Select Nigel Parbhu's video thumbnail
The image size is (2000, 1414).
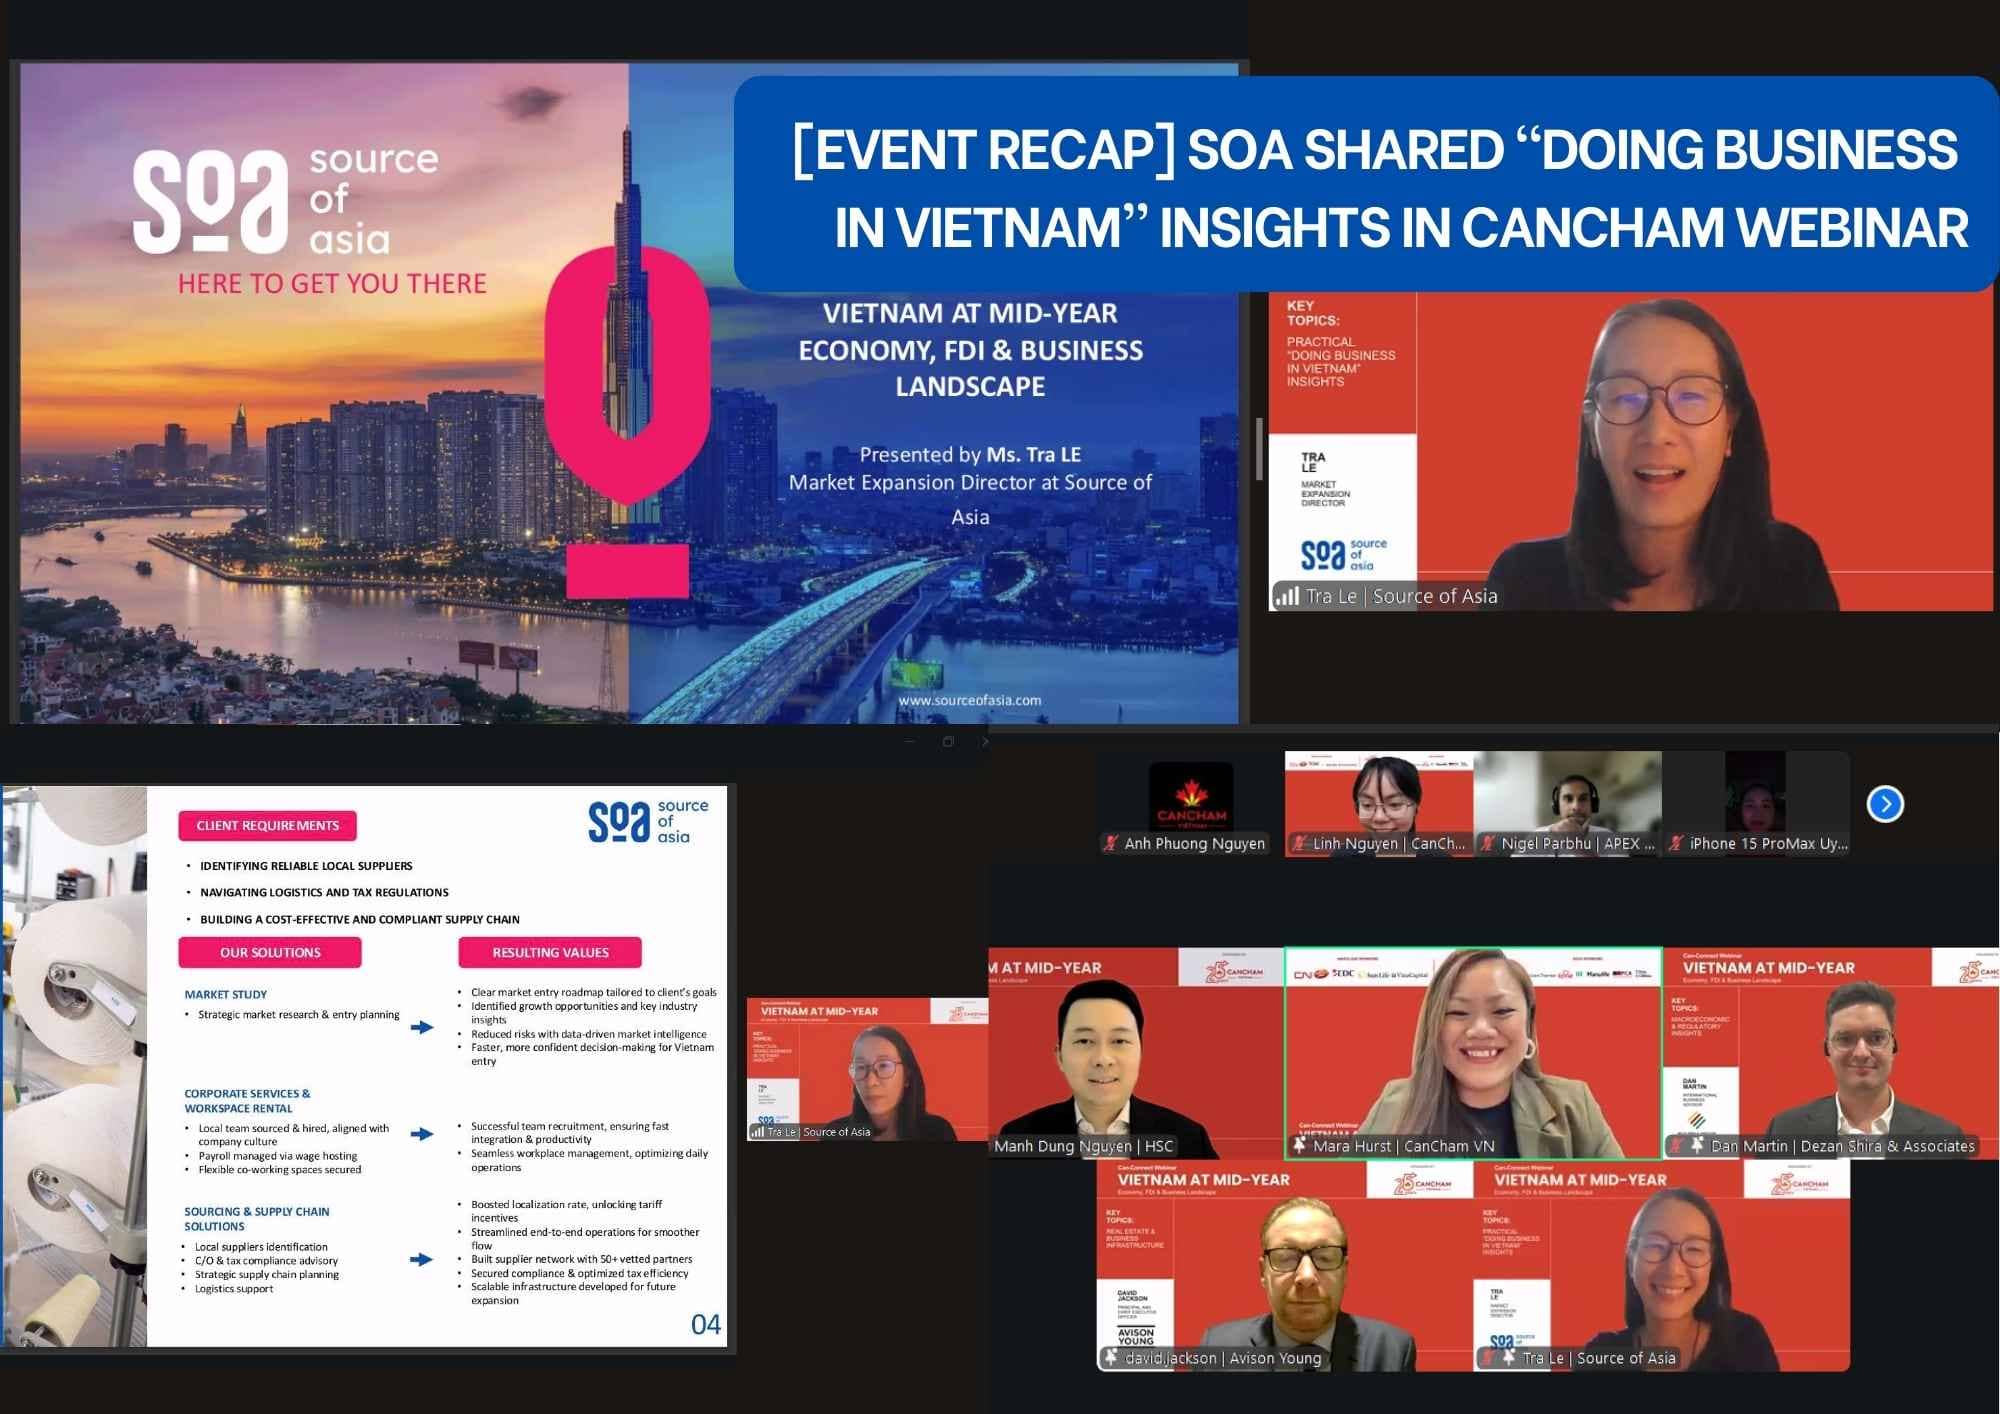[1568, 803]
